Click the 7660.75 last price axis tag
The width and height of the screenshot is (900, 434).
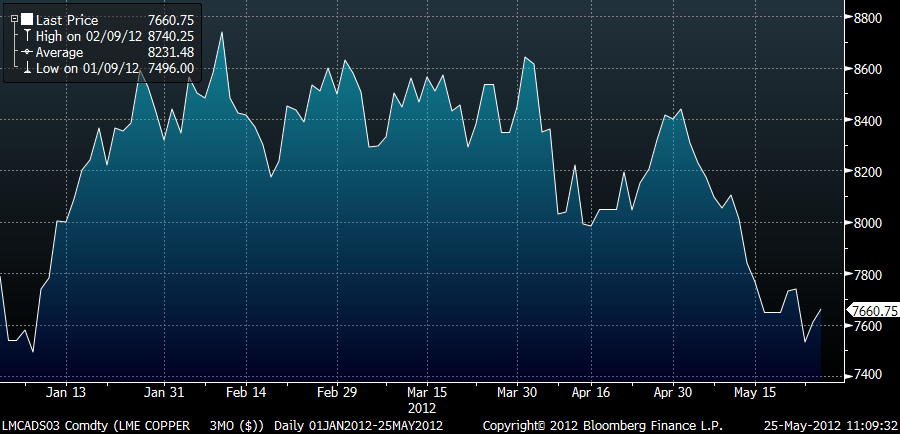(x=870, y=312)
